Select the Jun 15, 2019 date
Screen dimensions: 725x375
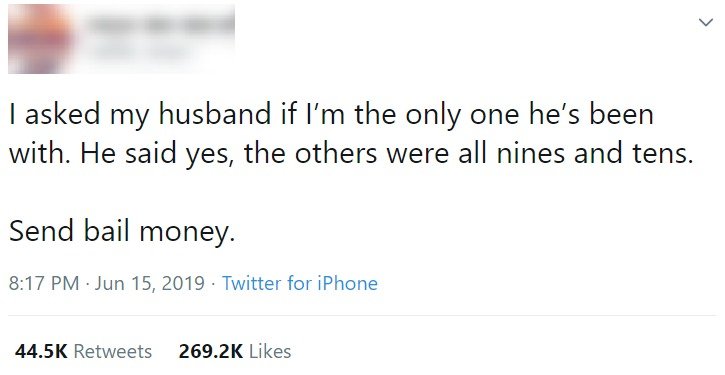pyautogui.click(x=149, y=283)
